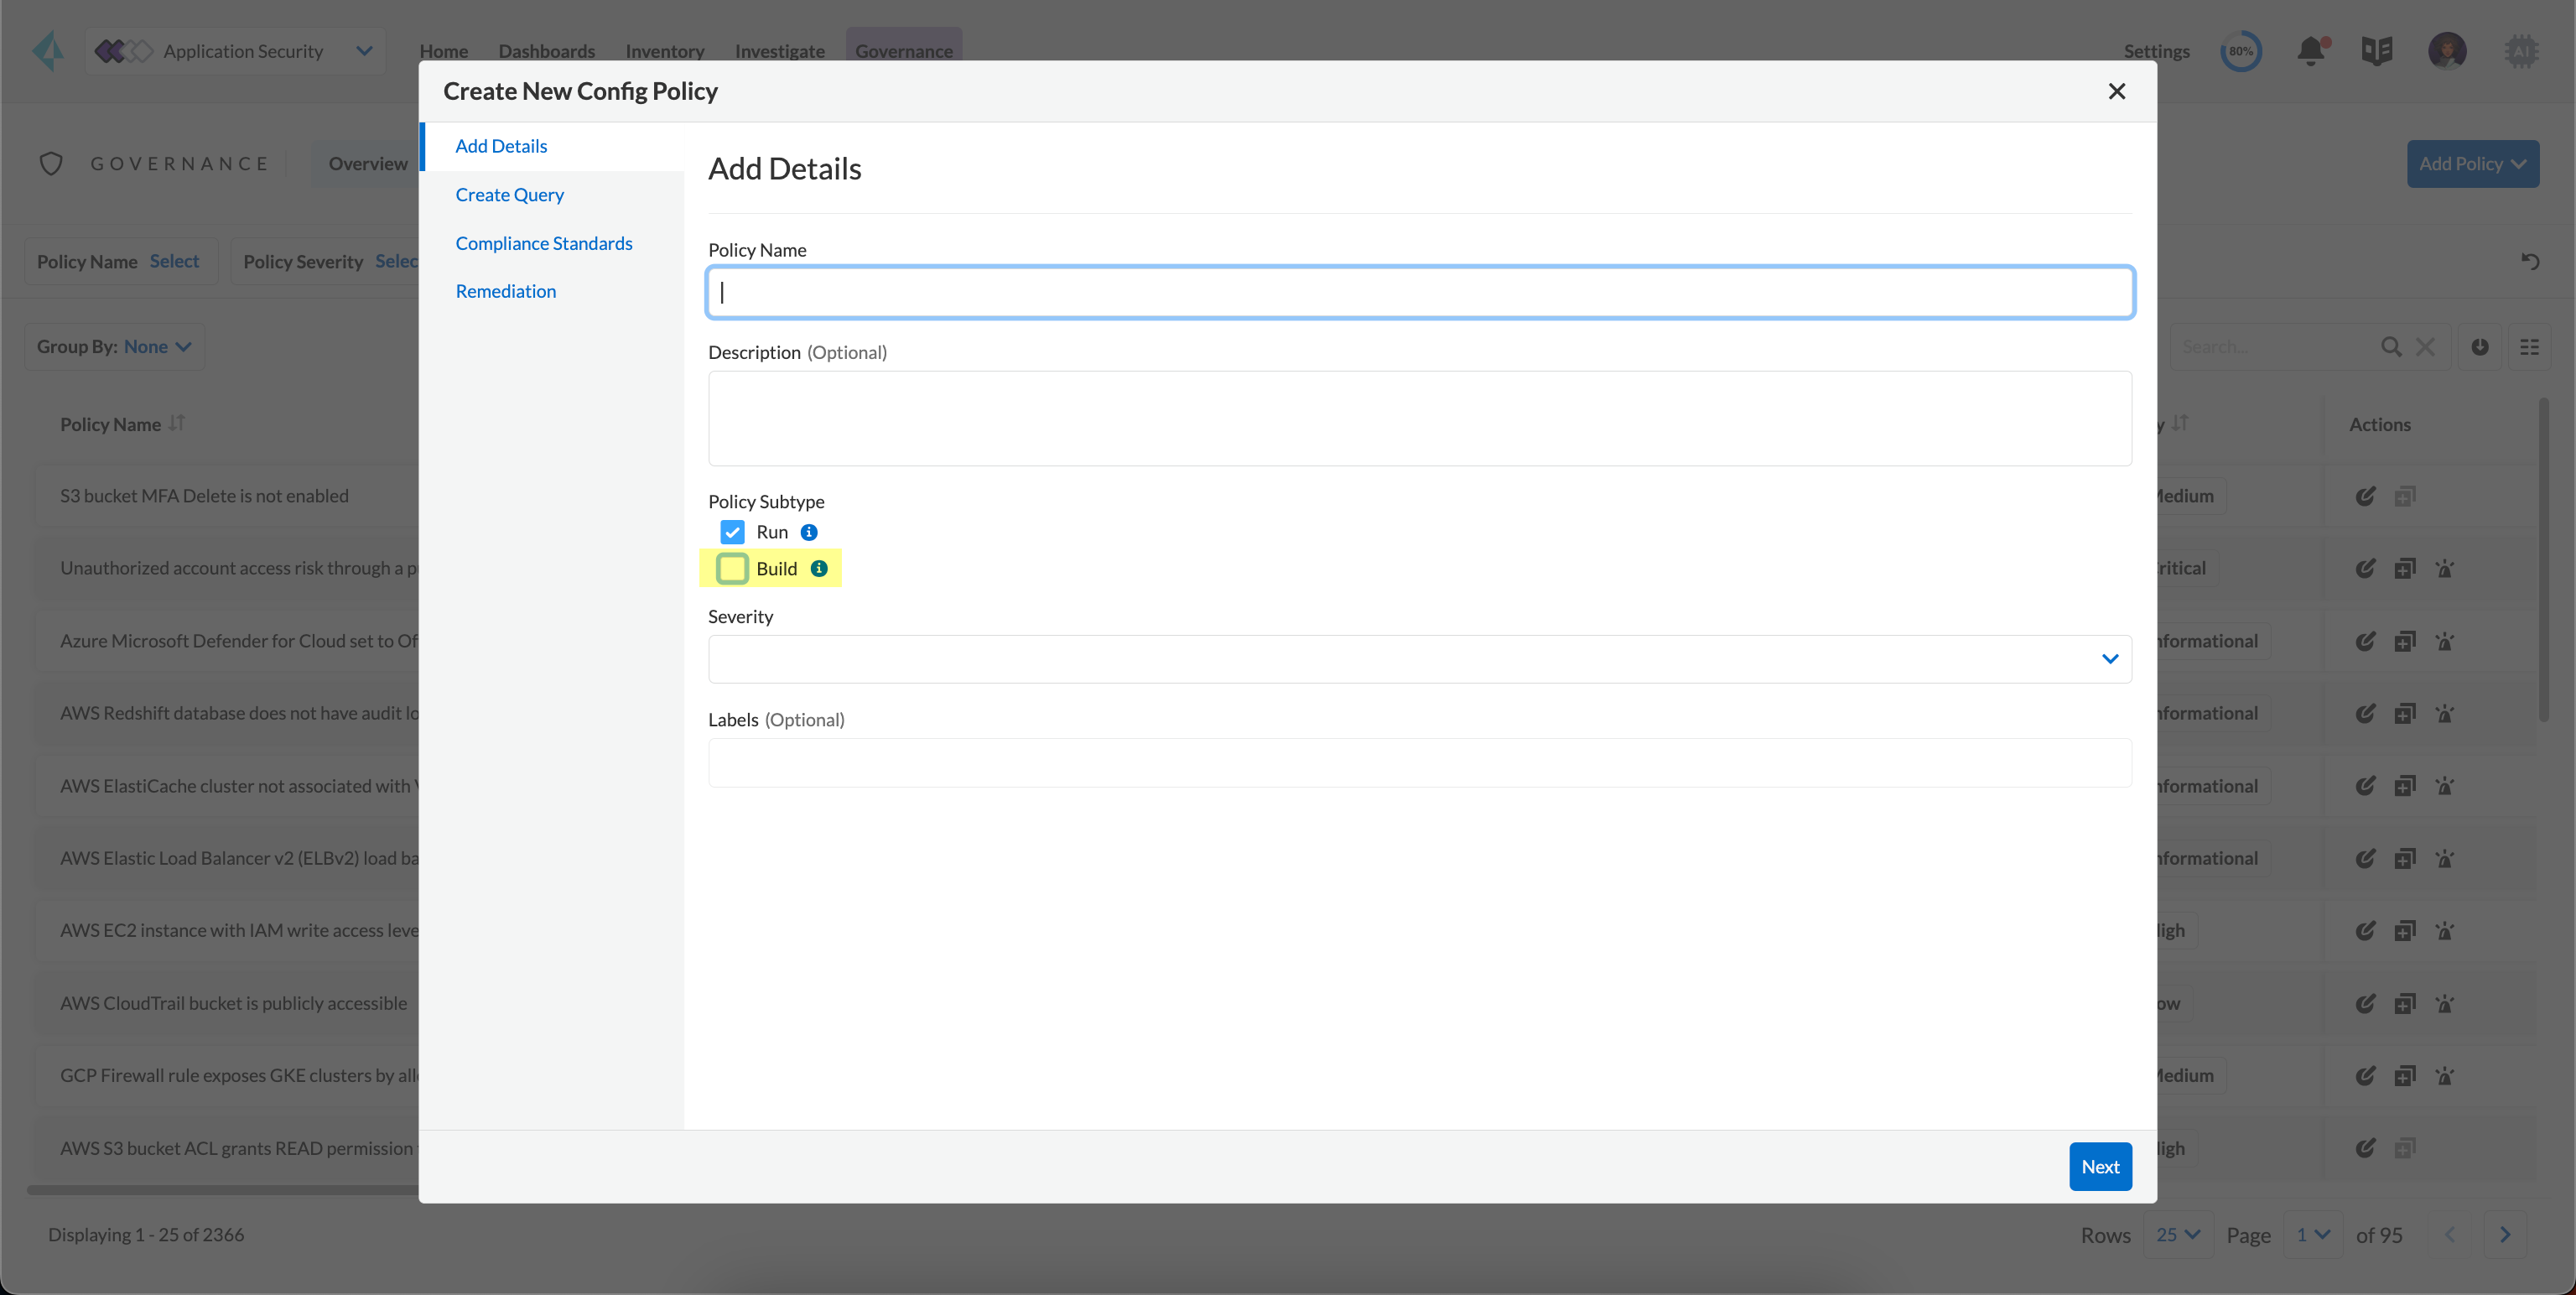Proceed with the Next button
Viewport: 2576px width, 1295px height.
[x=2100, y=1166]
